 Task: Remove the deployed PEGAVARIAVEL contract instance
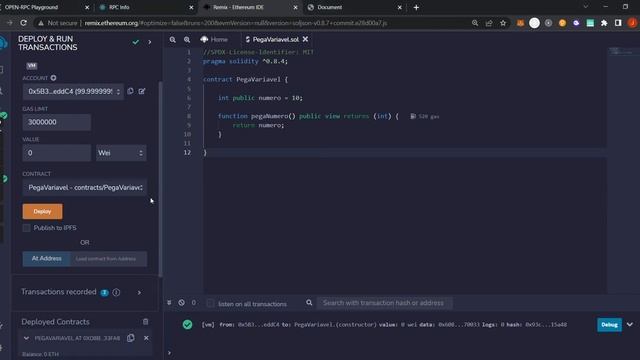pos(146,338)
